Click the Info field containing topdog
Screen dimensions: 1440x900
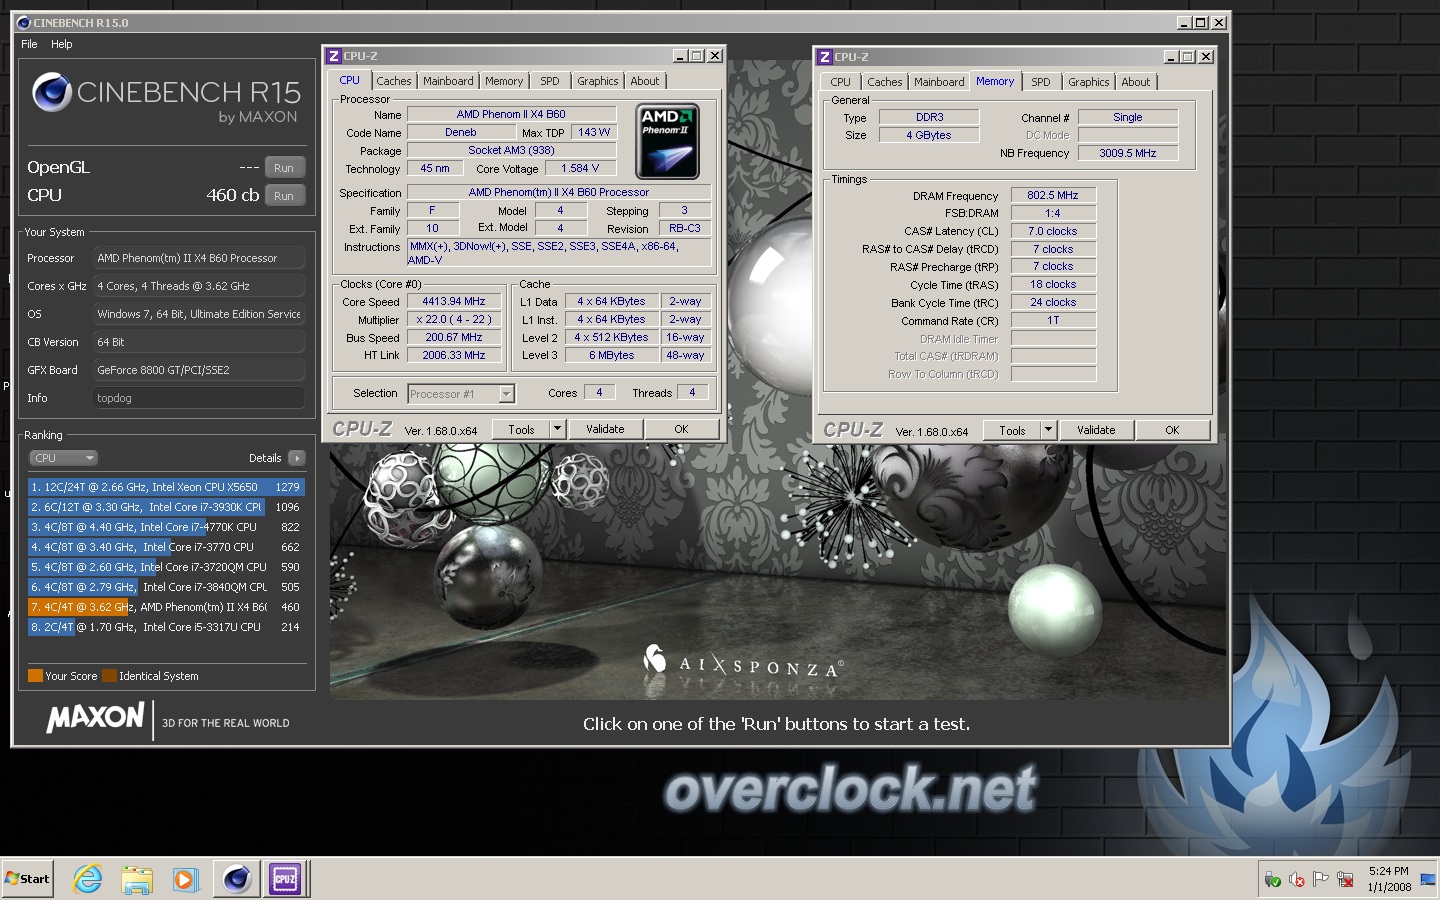pos(198,398)
